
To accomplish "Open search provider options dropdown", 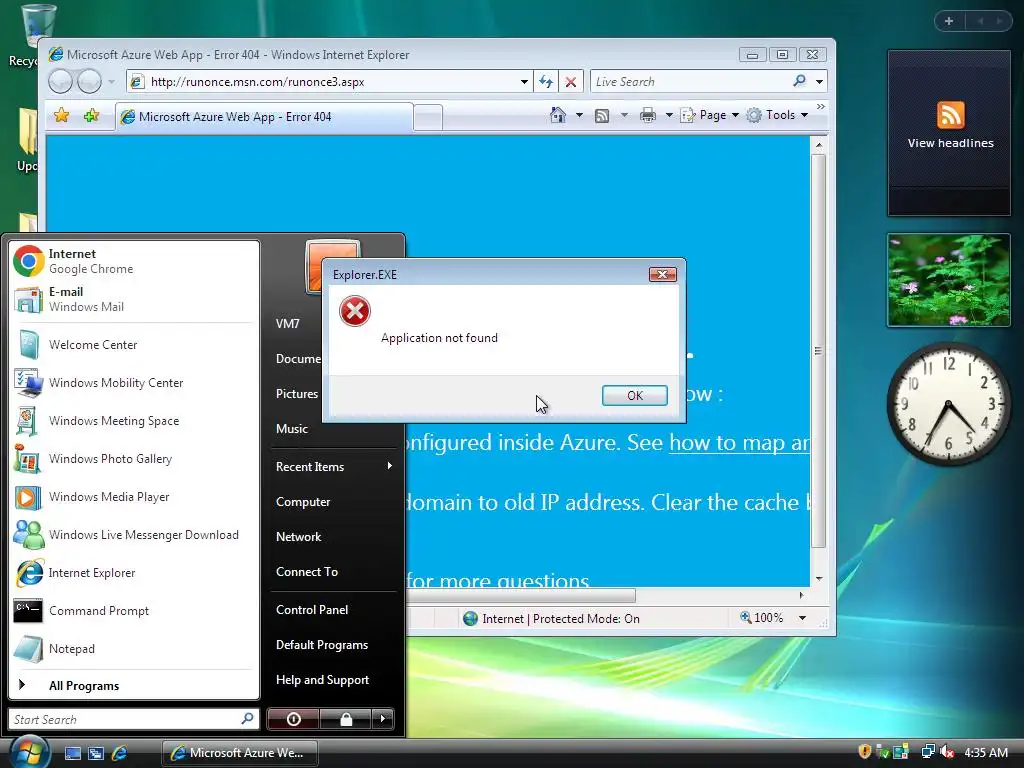I will (x=819, y=82).
